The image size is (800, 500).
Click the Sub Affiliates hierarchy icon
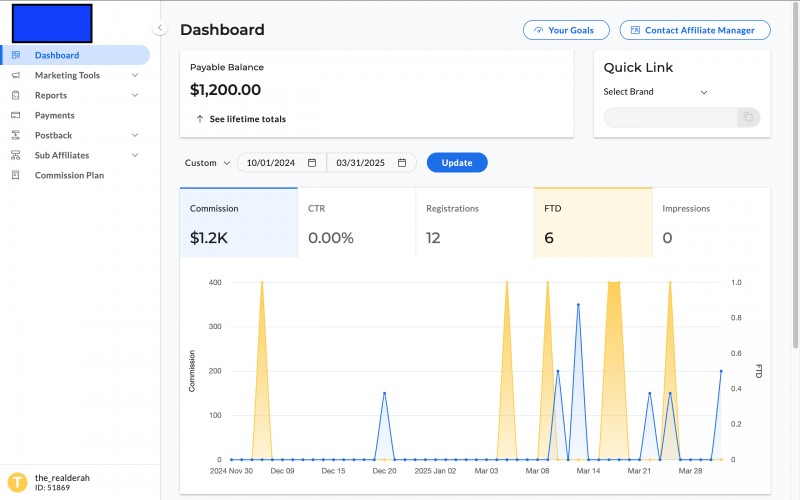tap(15, 155)
